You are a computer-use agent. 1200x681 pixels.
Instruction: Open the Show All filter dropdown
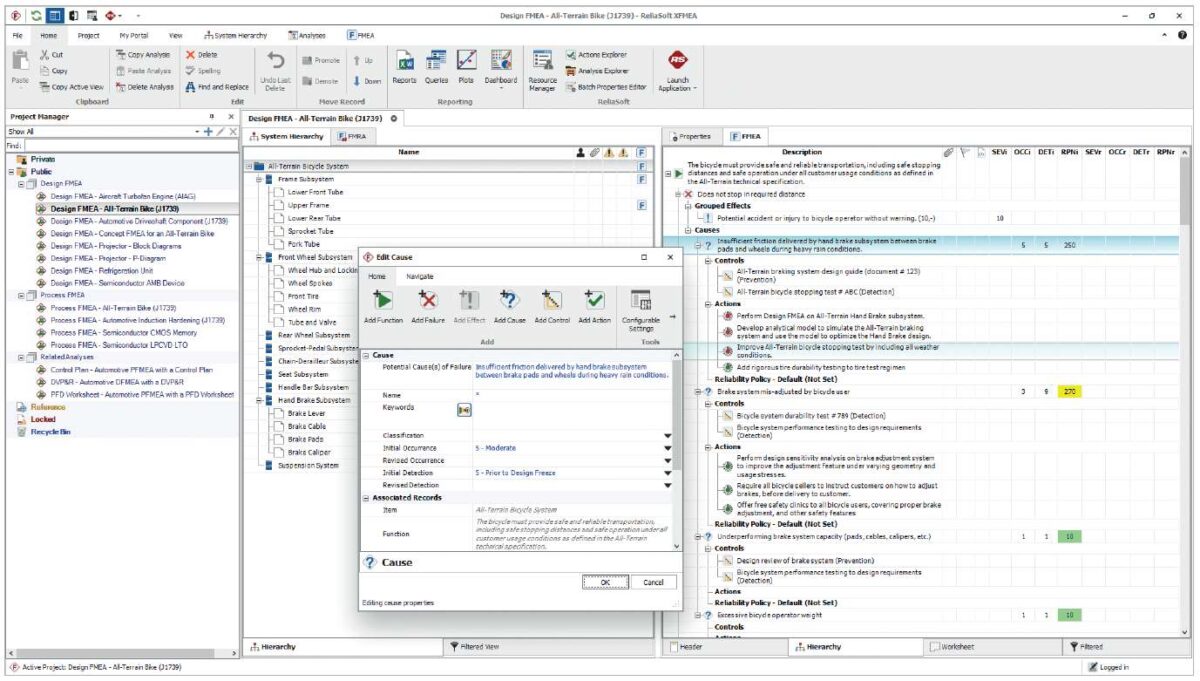(197, 131)
